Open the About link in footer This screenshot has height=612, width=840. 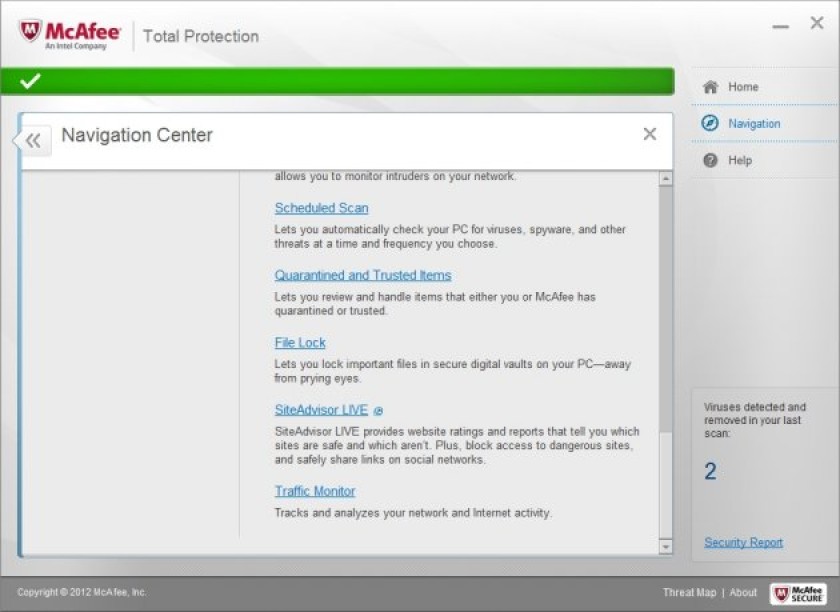coord(743,592)
